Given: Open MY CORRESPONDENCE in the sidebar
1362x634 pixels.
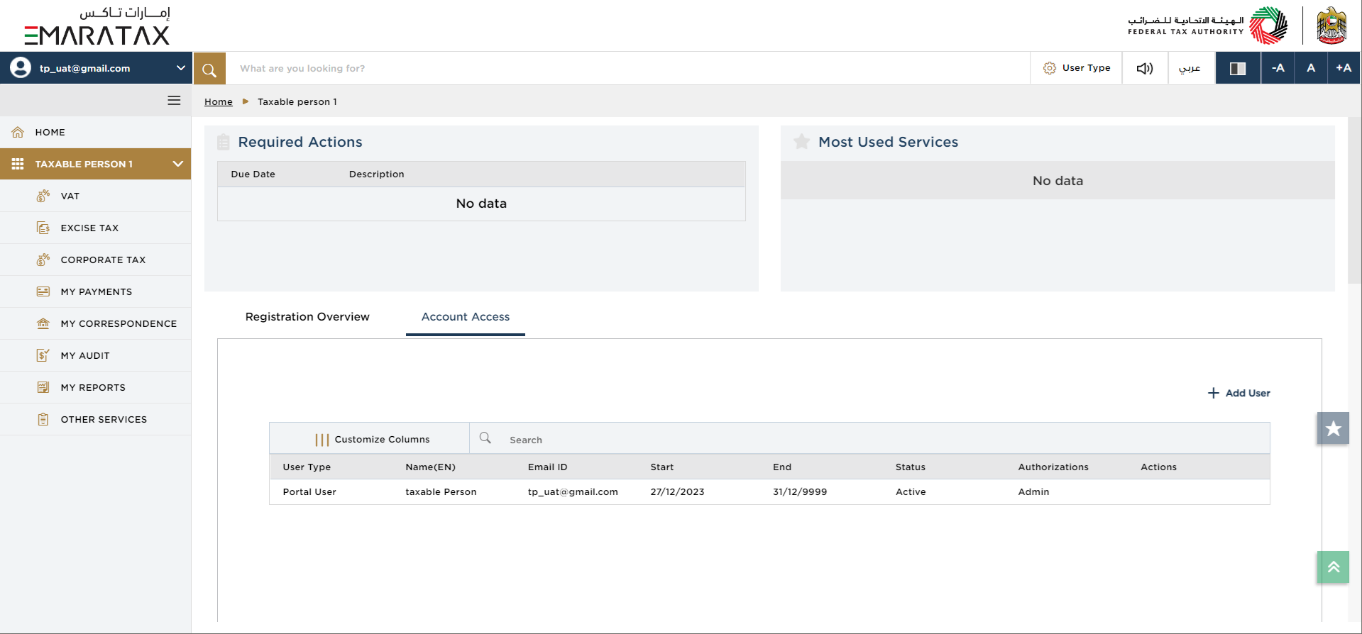Looking at the screenshot, I should [x=95, y=324].
